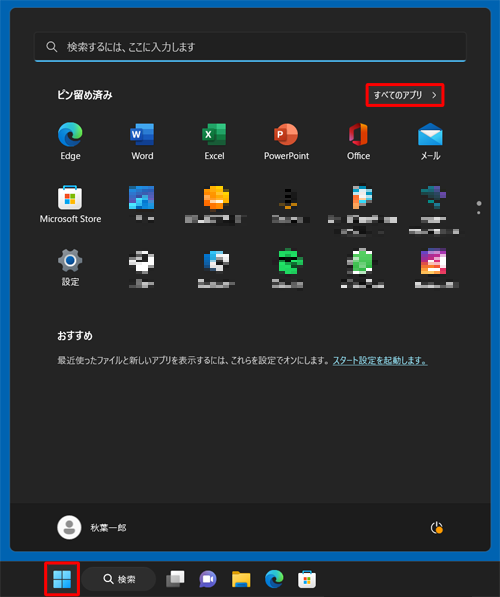
Task: Launch Edge from the taskbar
Action: pos(274,579)
